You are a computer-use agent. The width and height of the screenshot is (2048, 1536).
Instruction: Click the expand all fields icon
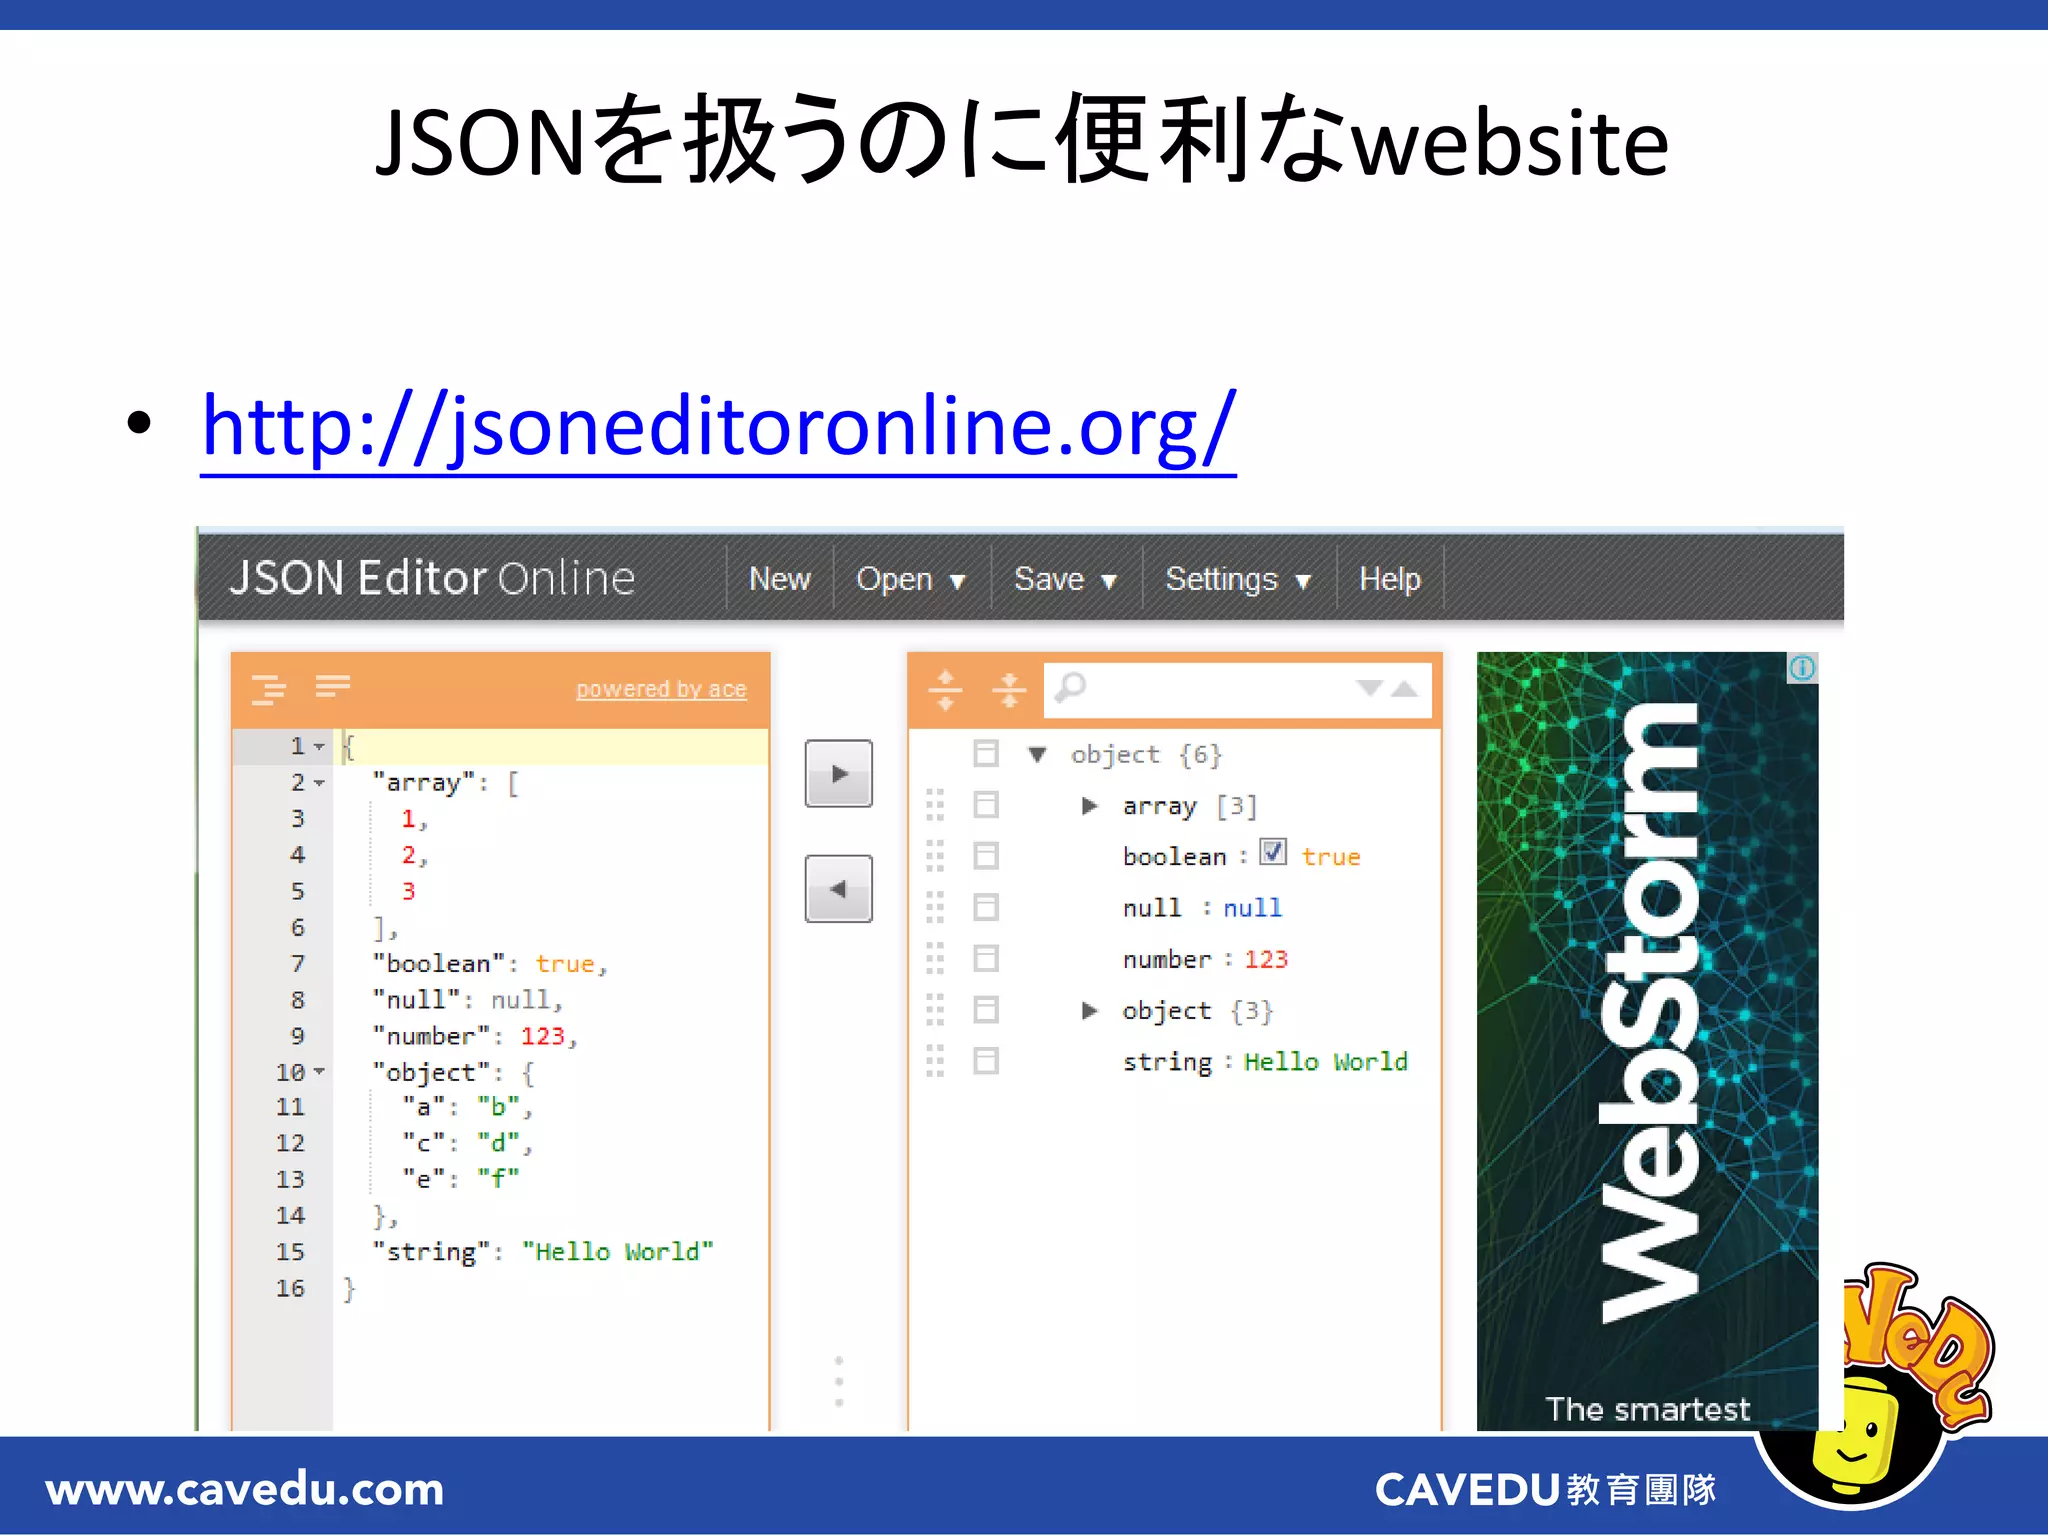(x=945, y=690)
